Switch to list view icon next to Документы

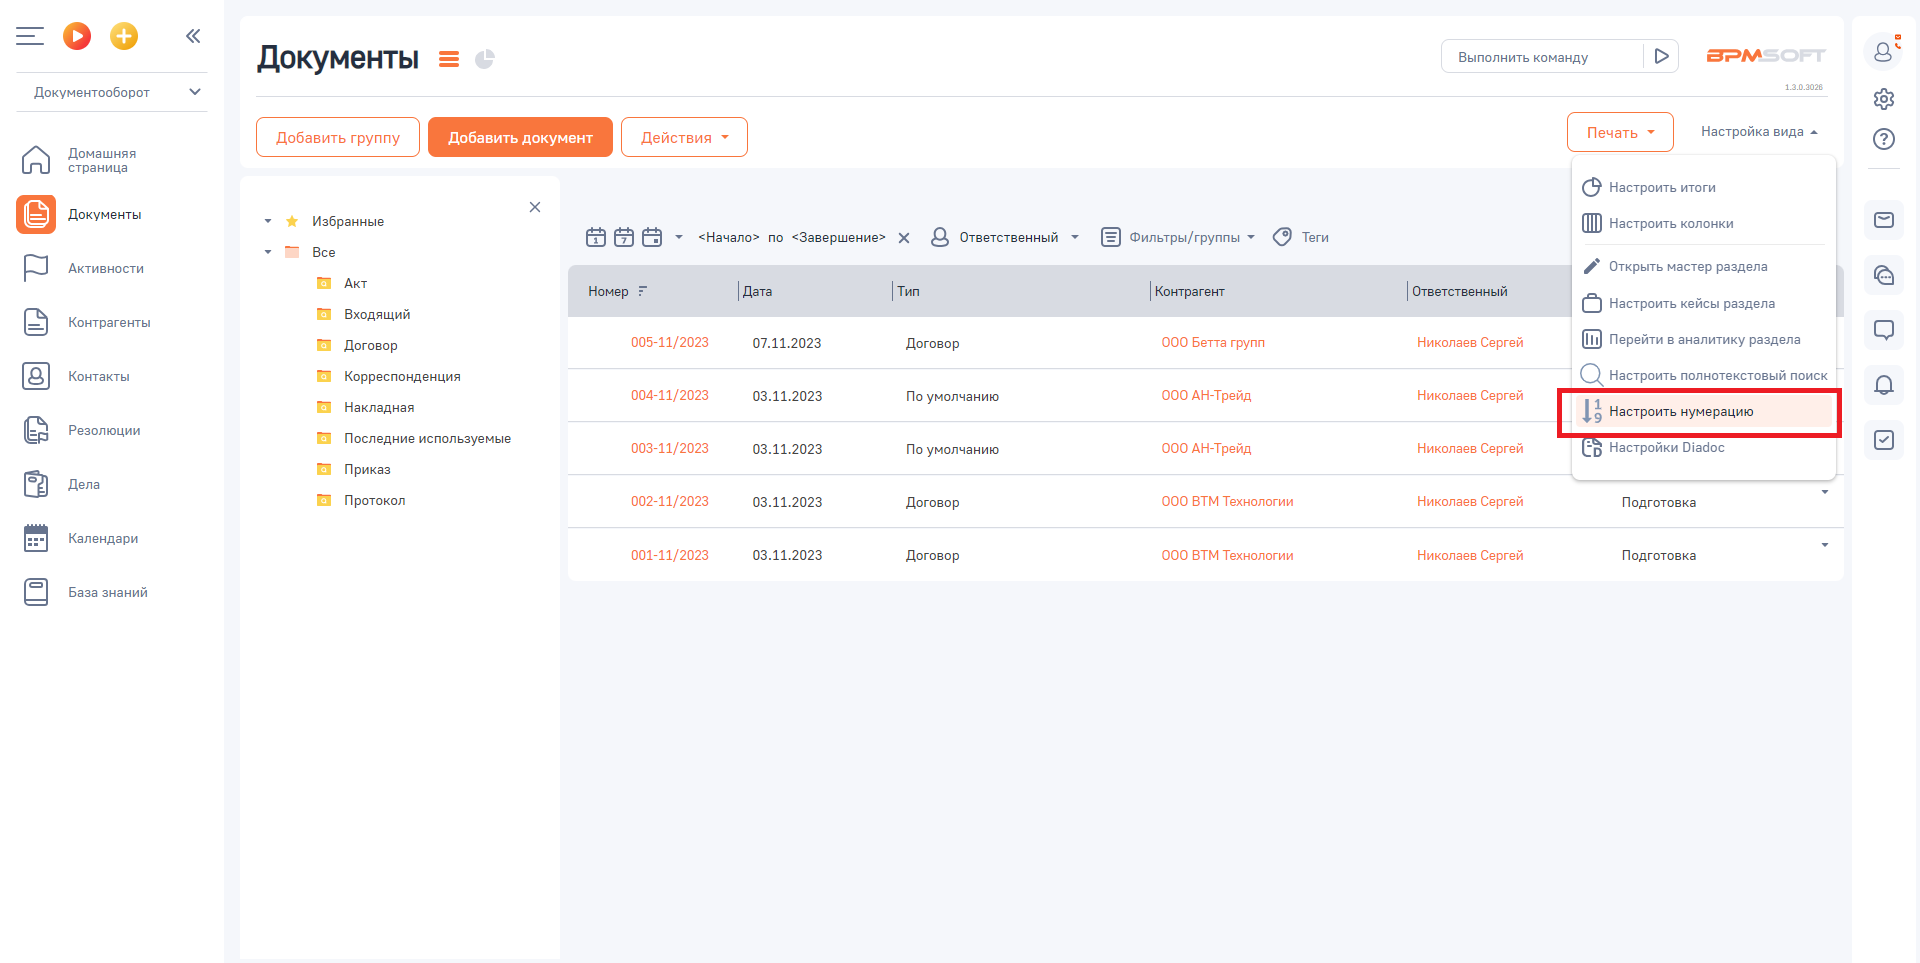coord(449,60)
